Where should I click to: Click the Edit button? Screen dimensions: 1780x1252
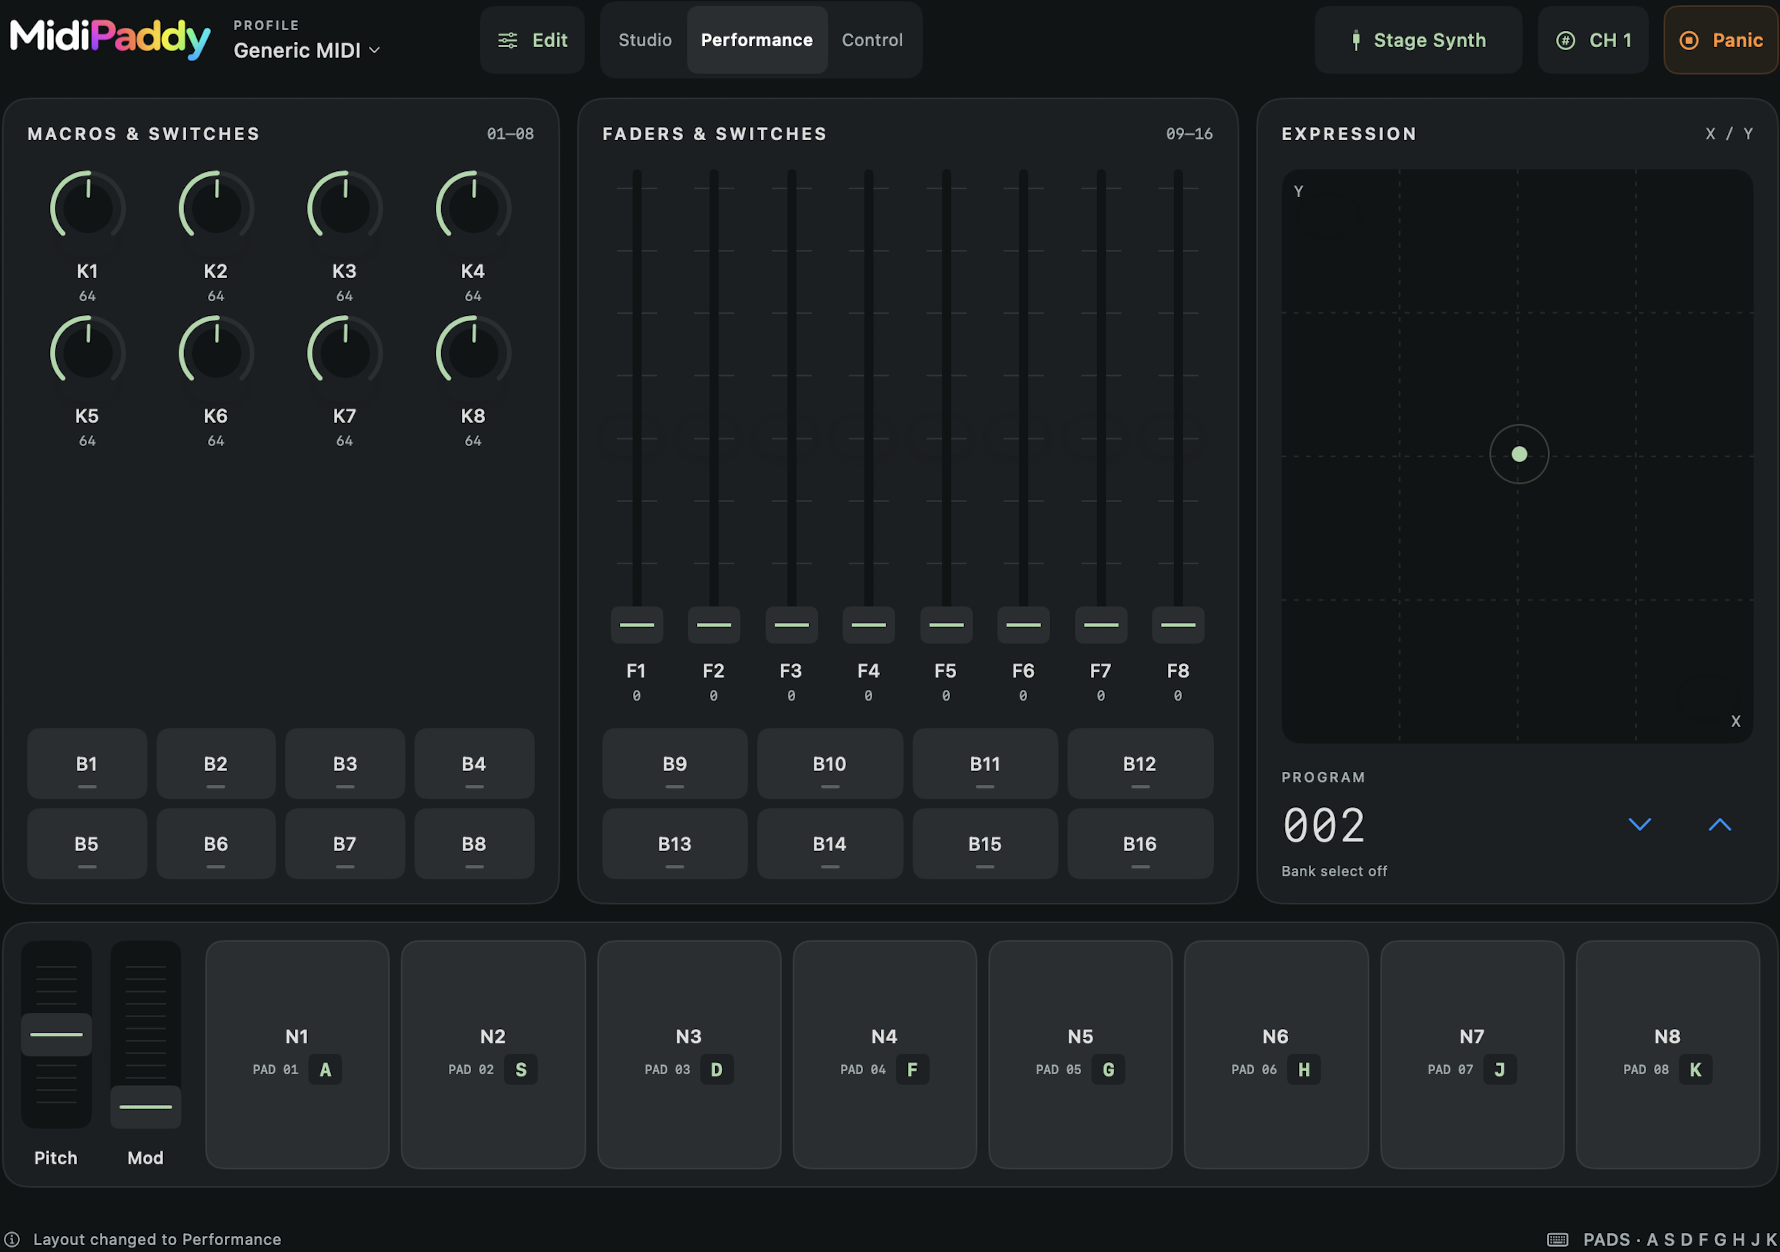pyautogui.click(x=532, y=40)
